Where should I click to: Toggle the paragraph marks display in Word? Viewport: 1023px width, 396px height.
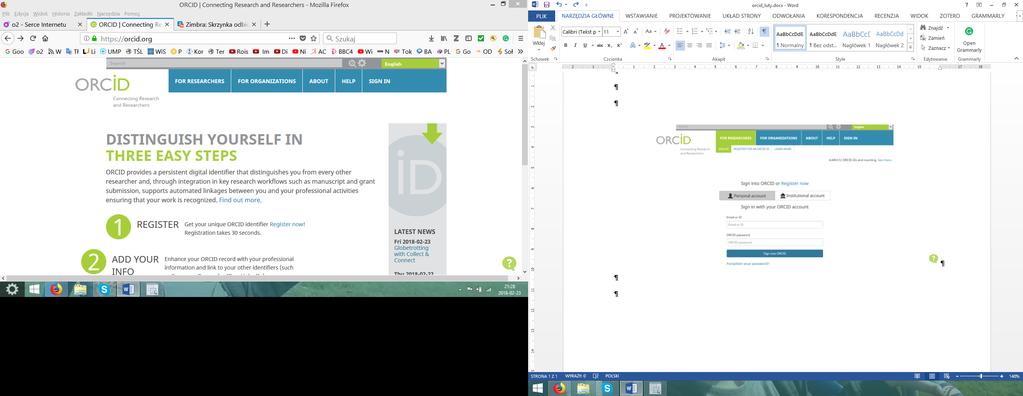764,31
